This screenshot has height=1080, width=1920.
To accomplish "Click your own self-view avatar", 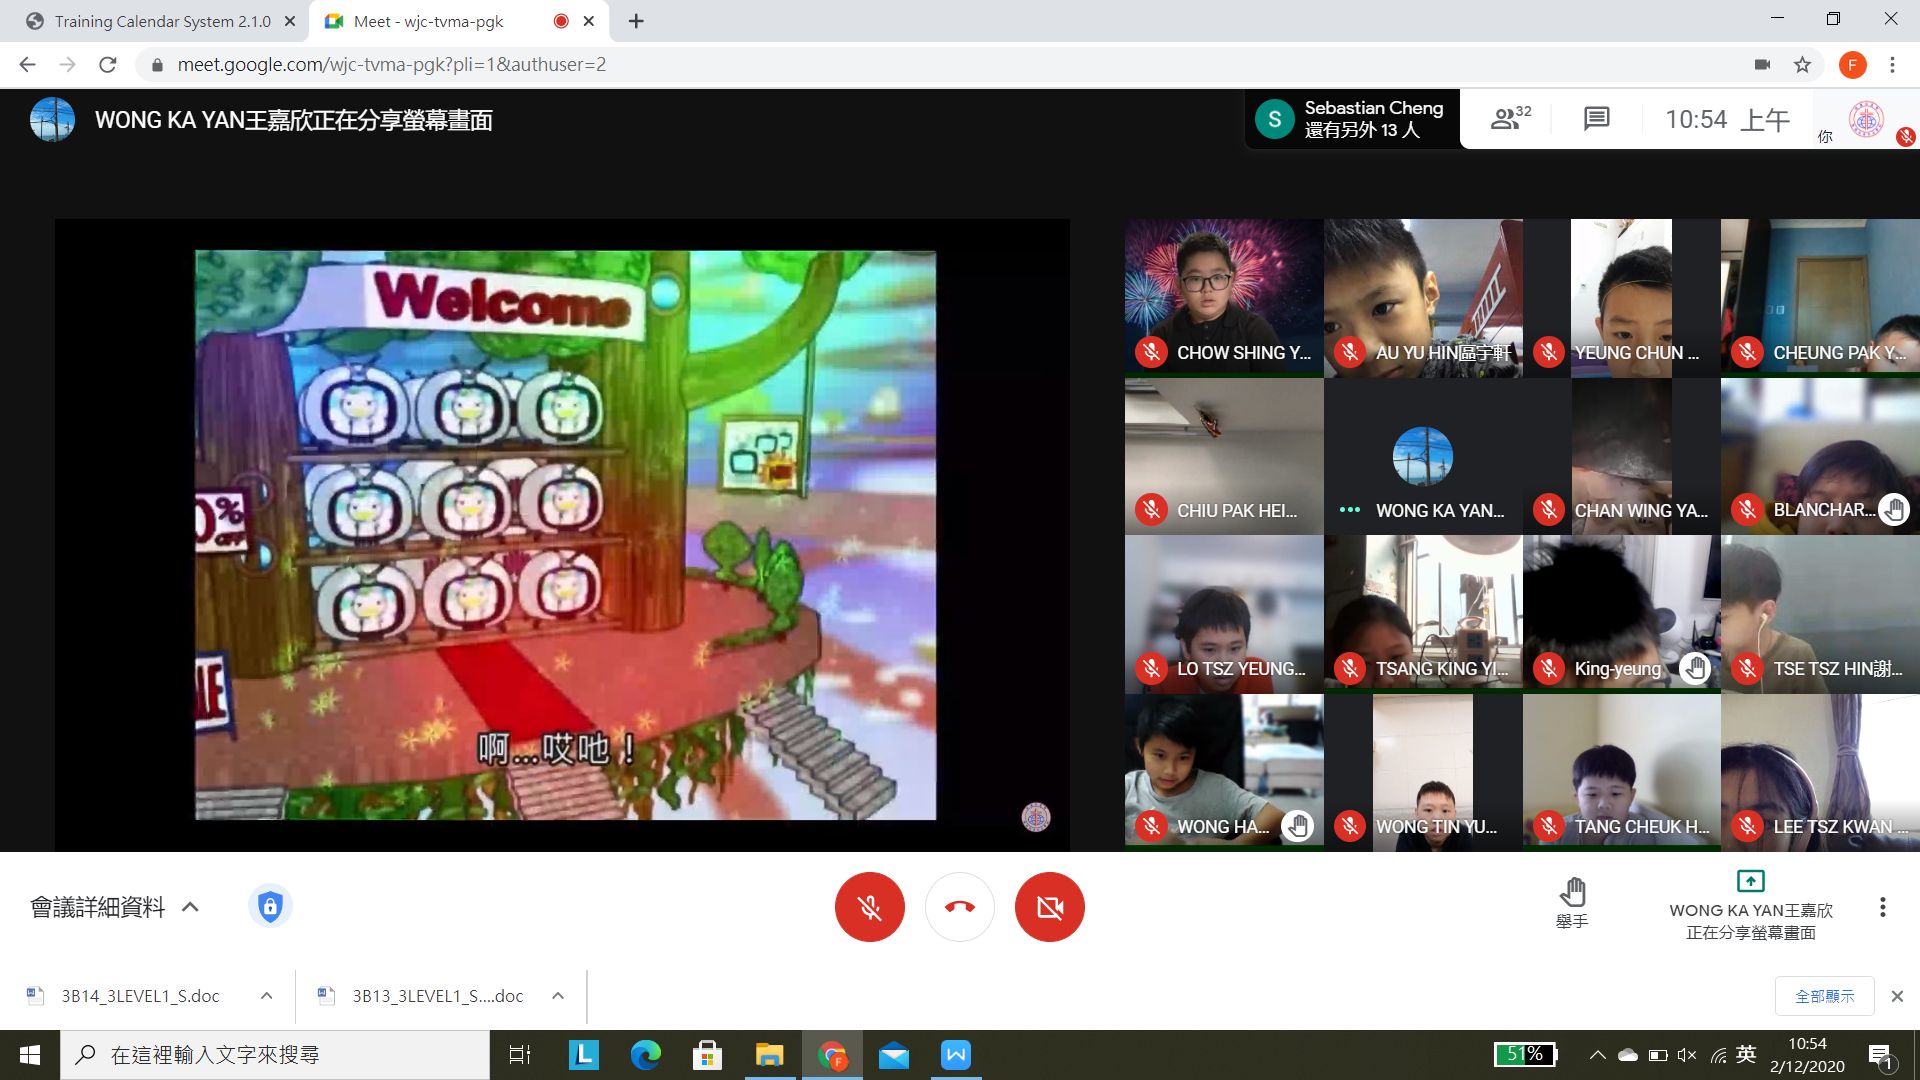I will [x=1866, y=119].
